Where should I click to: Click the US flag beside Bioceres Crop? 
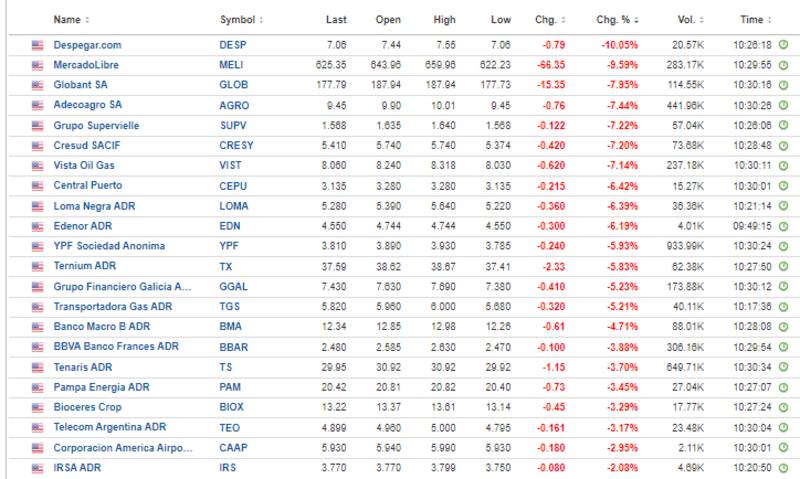38,408
